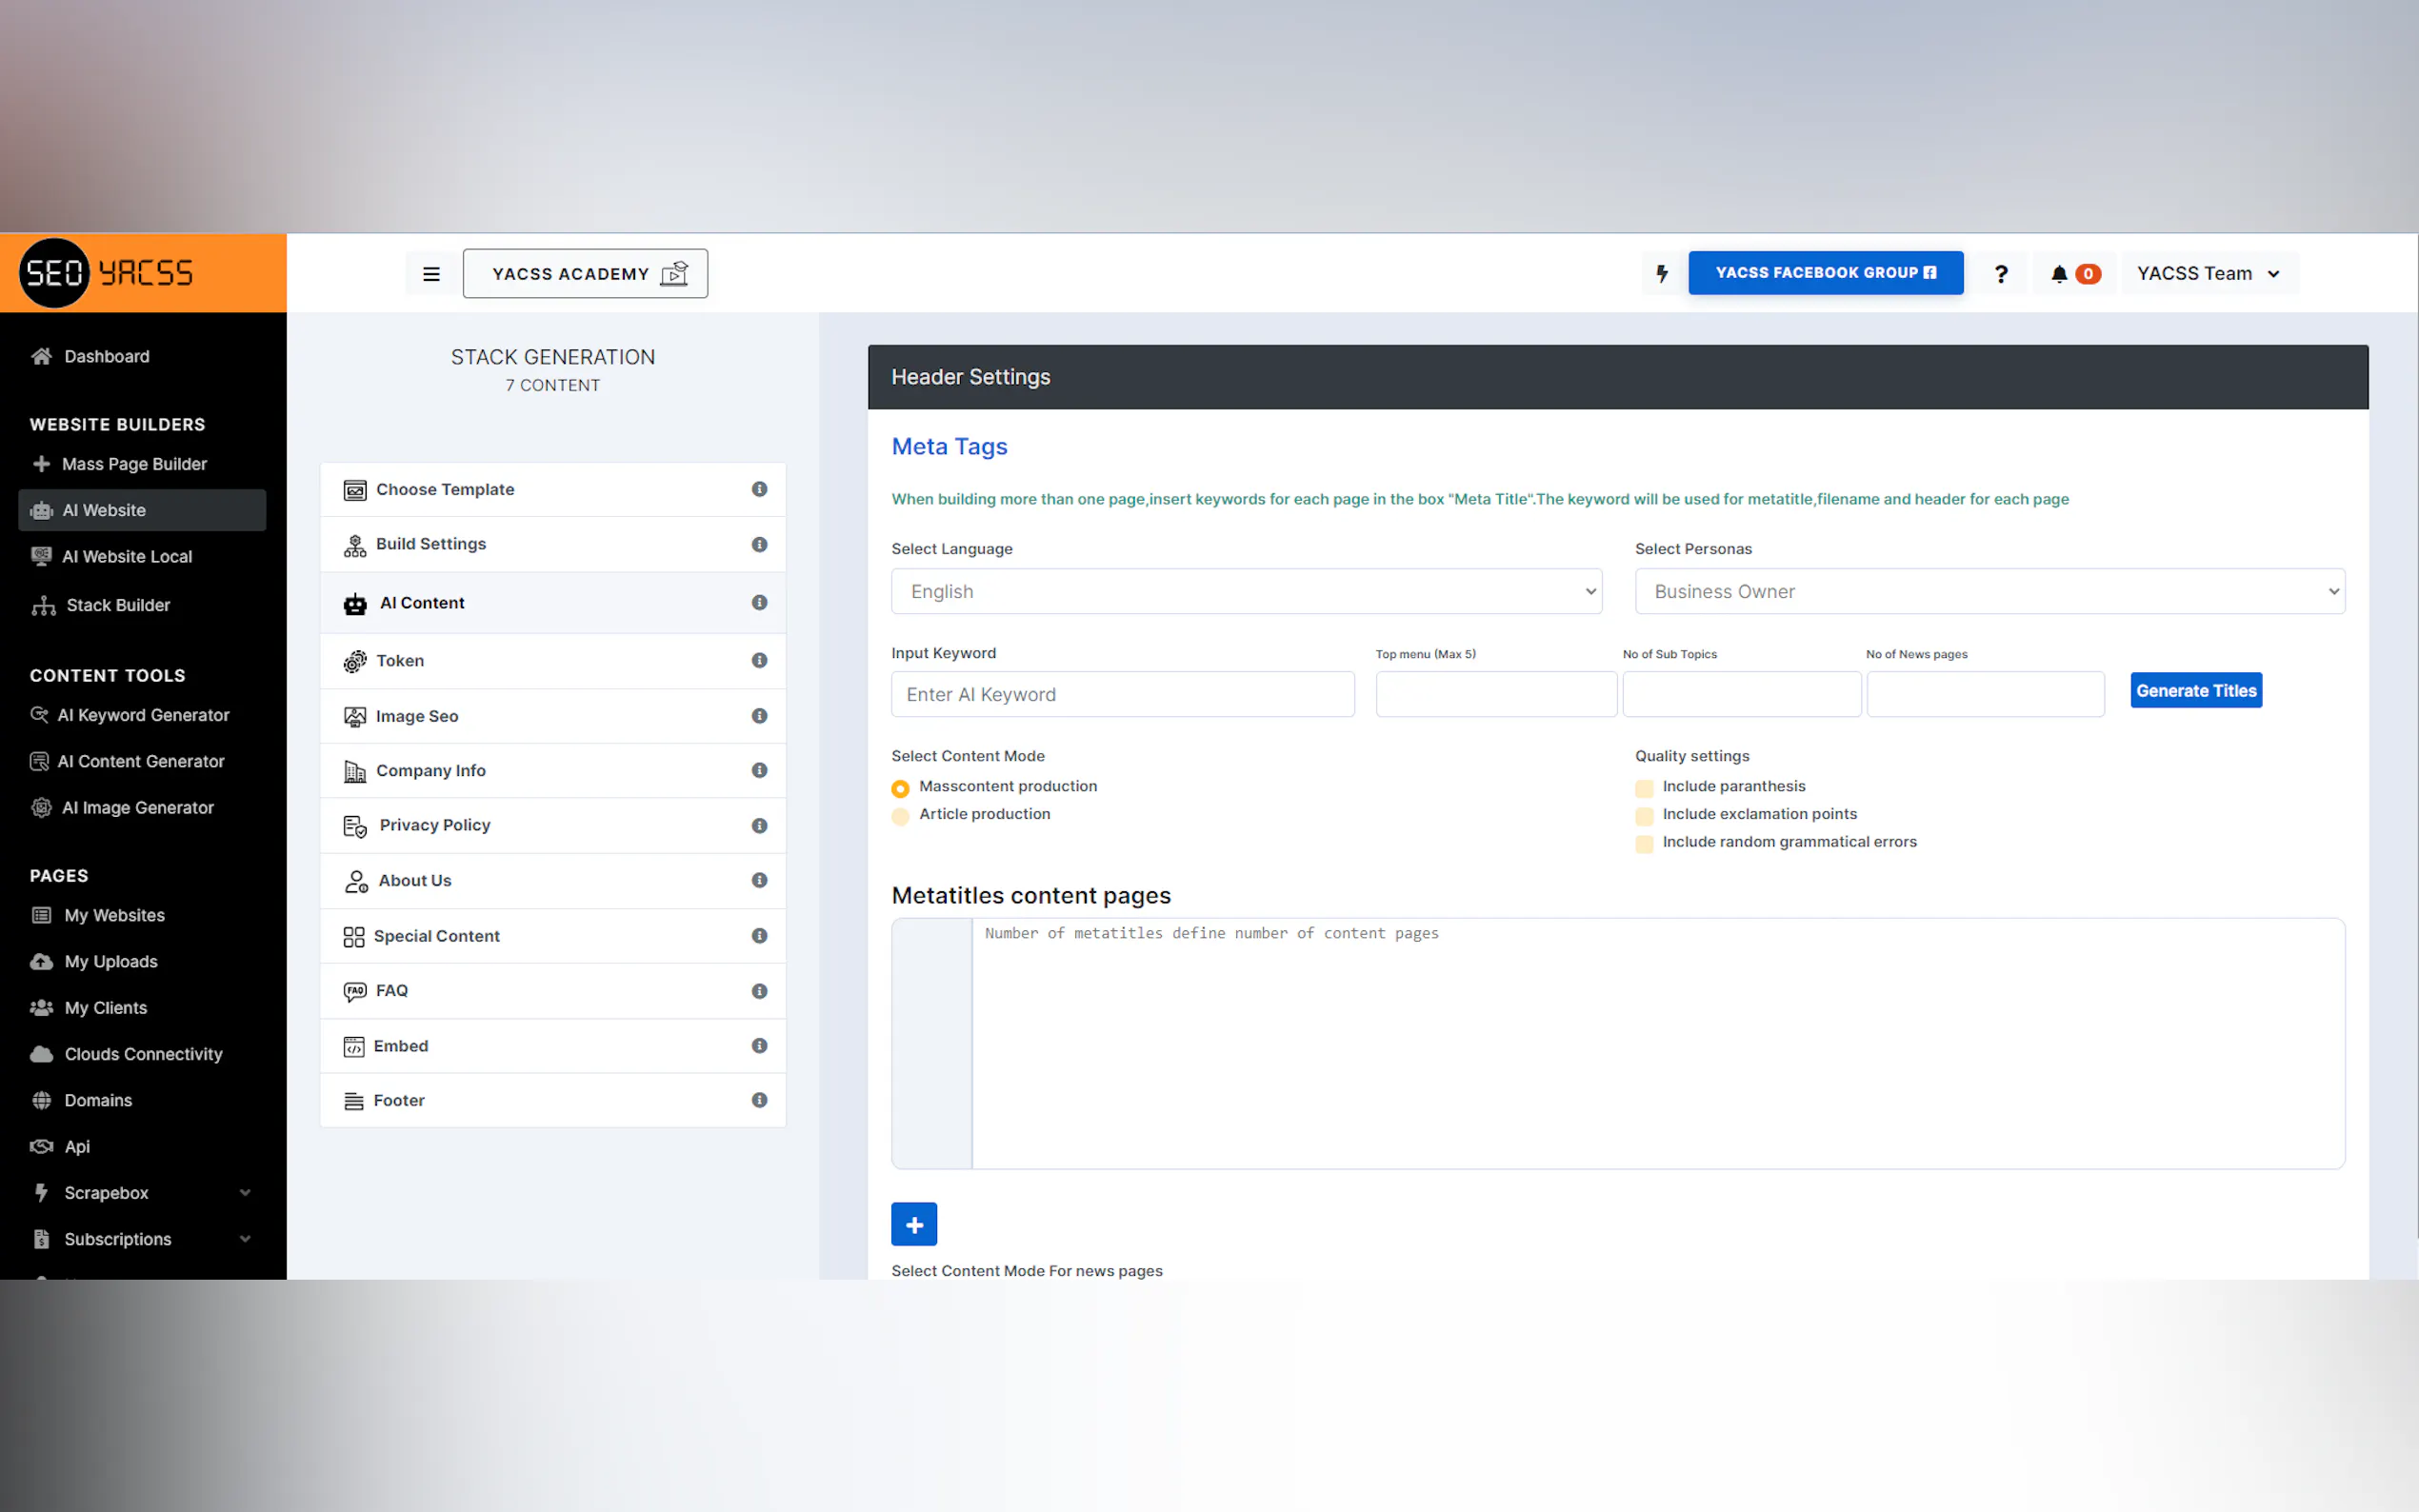Open the YACSS Facebook Group link

(1825, 273)
